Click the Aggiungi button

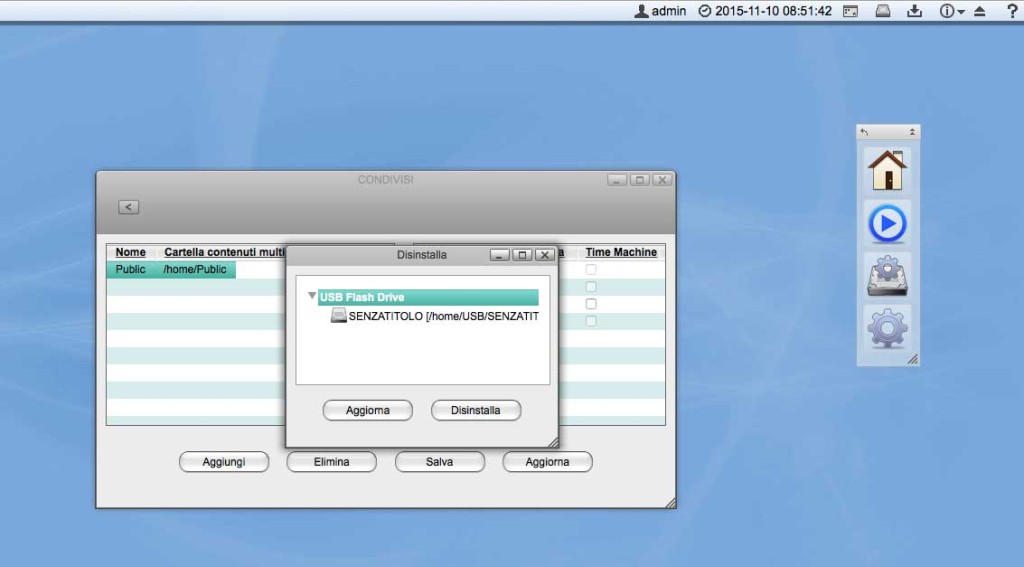(x=224, y=462)
